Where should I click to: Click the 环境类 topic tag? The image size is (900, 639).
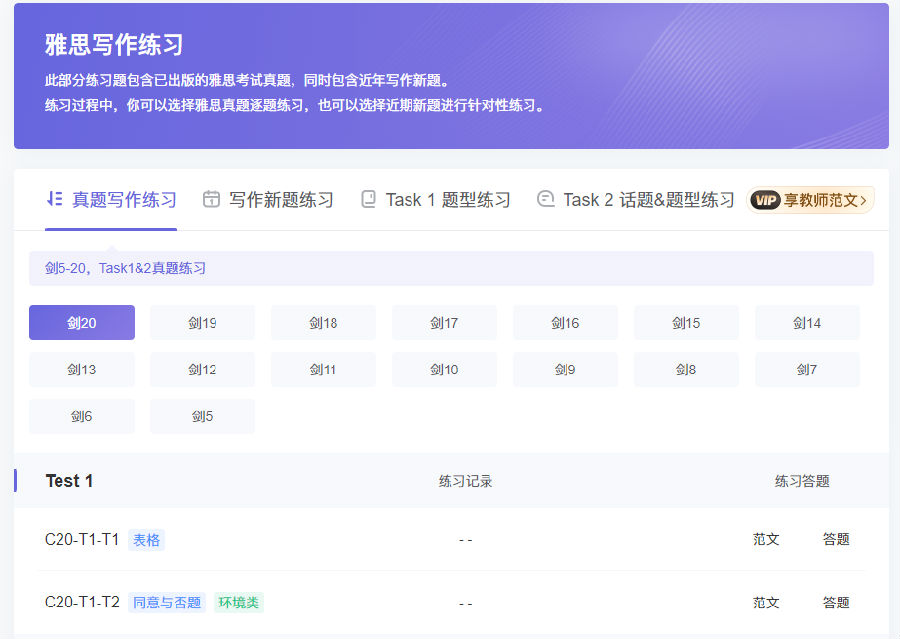coord(239,602)
